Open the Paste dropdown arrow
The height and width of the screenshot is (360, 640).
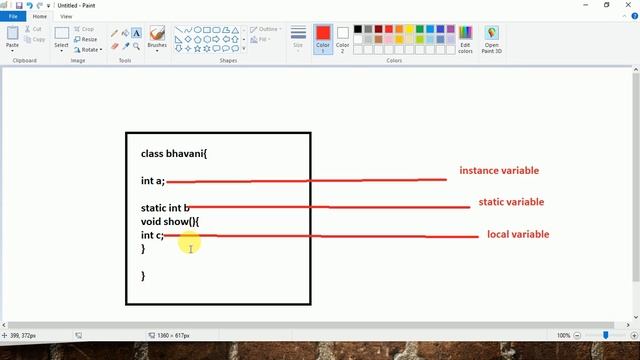pyautogui.click(x=12, y=51)
